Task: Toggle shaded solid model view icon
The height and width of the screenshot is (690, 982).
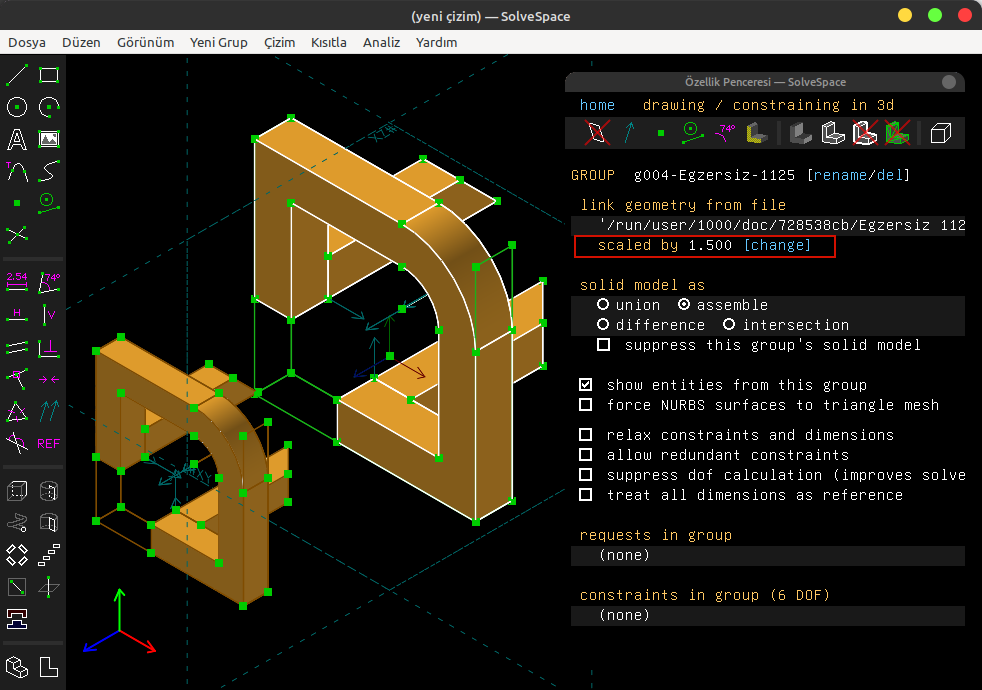Action: pyautogui.click(x=800, y=133)
